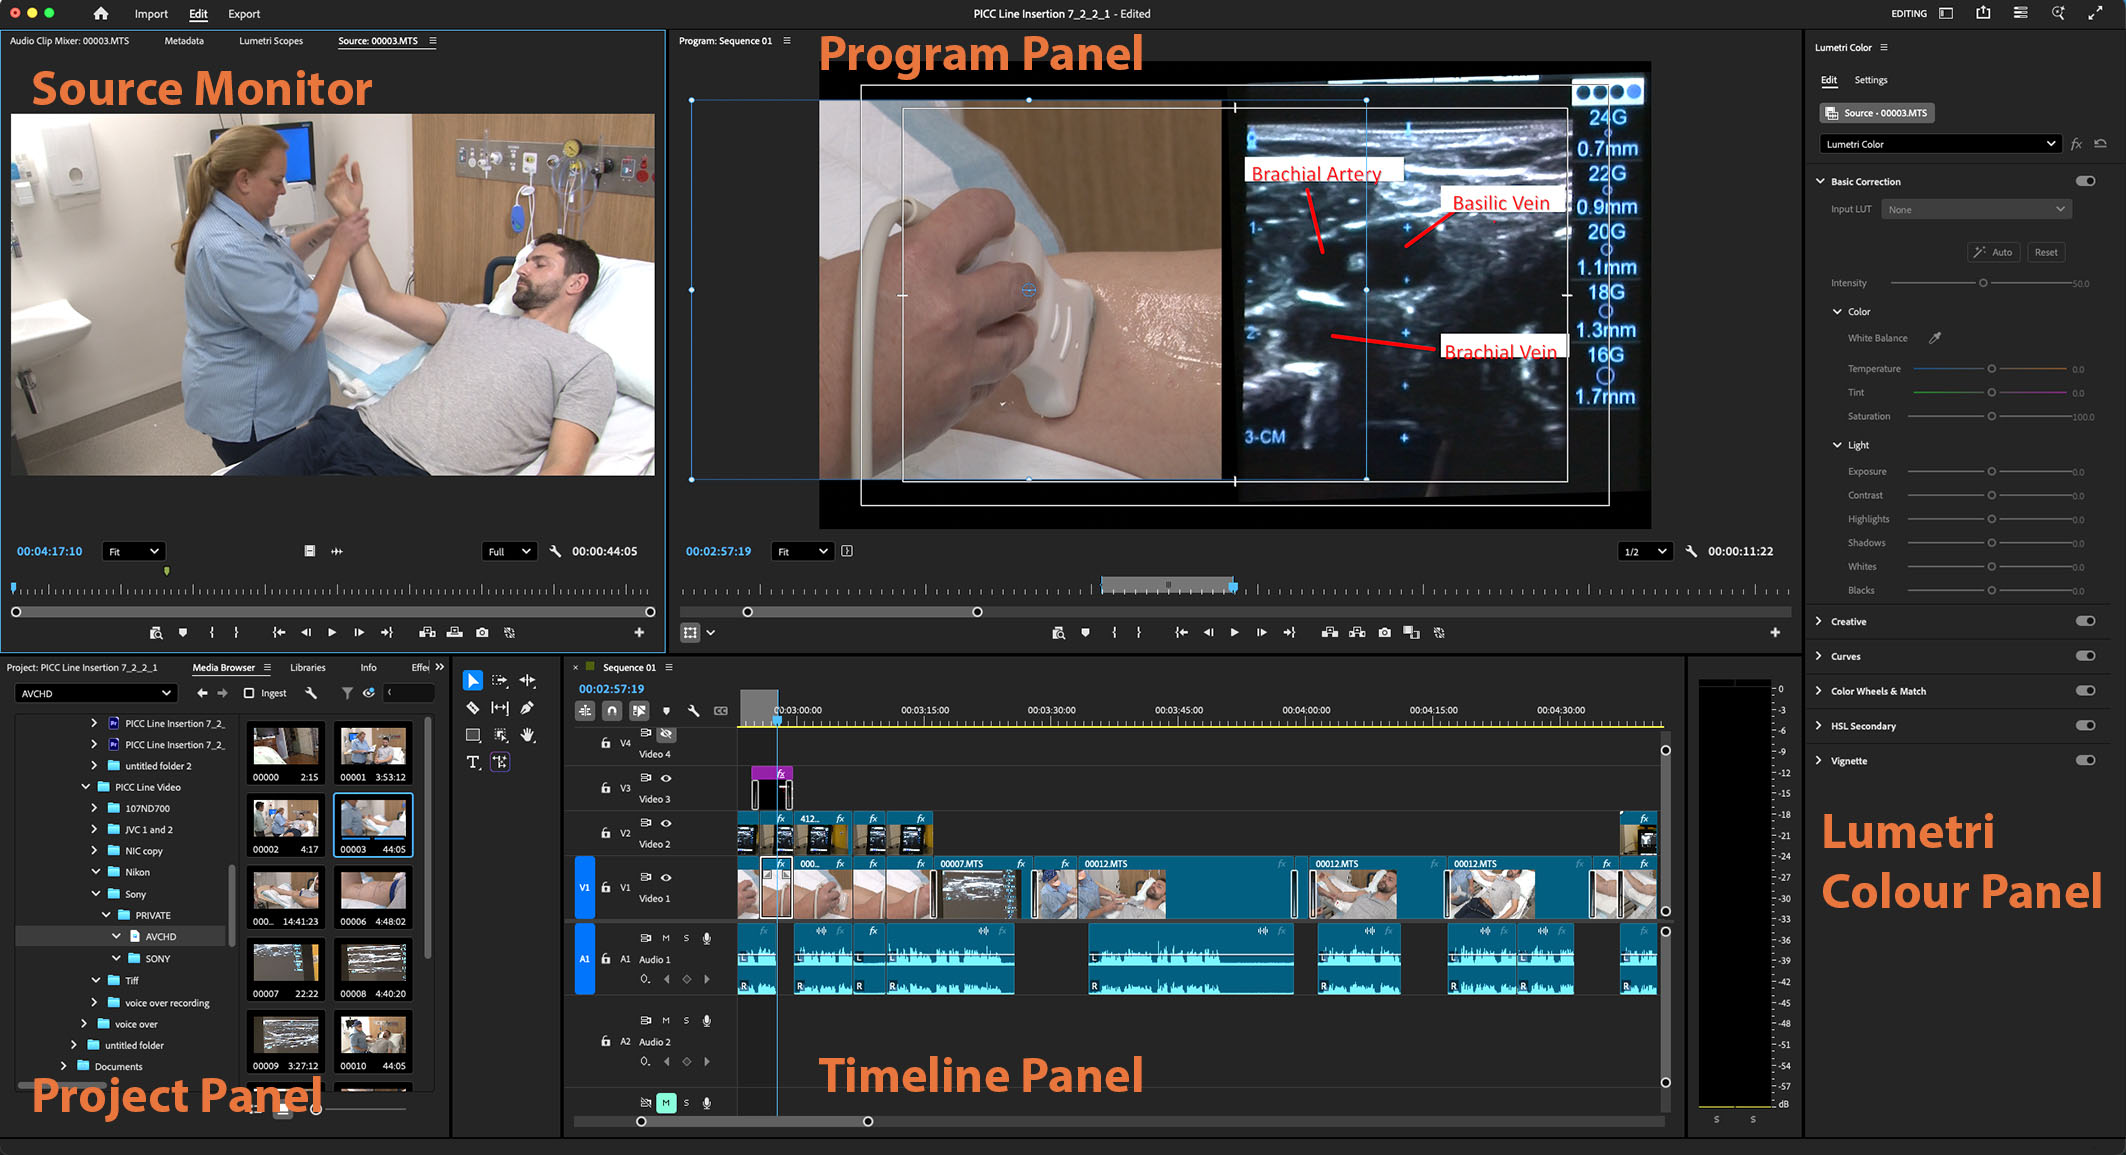This screenshot has width=2126, height=1155.
Task: Open Quick Export share icon
Action: coord(1983,13)
